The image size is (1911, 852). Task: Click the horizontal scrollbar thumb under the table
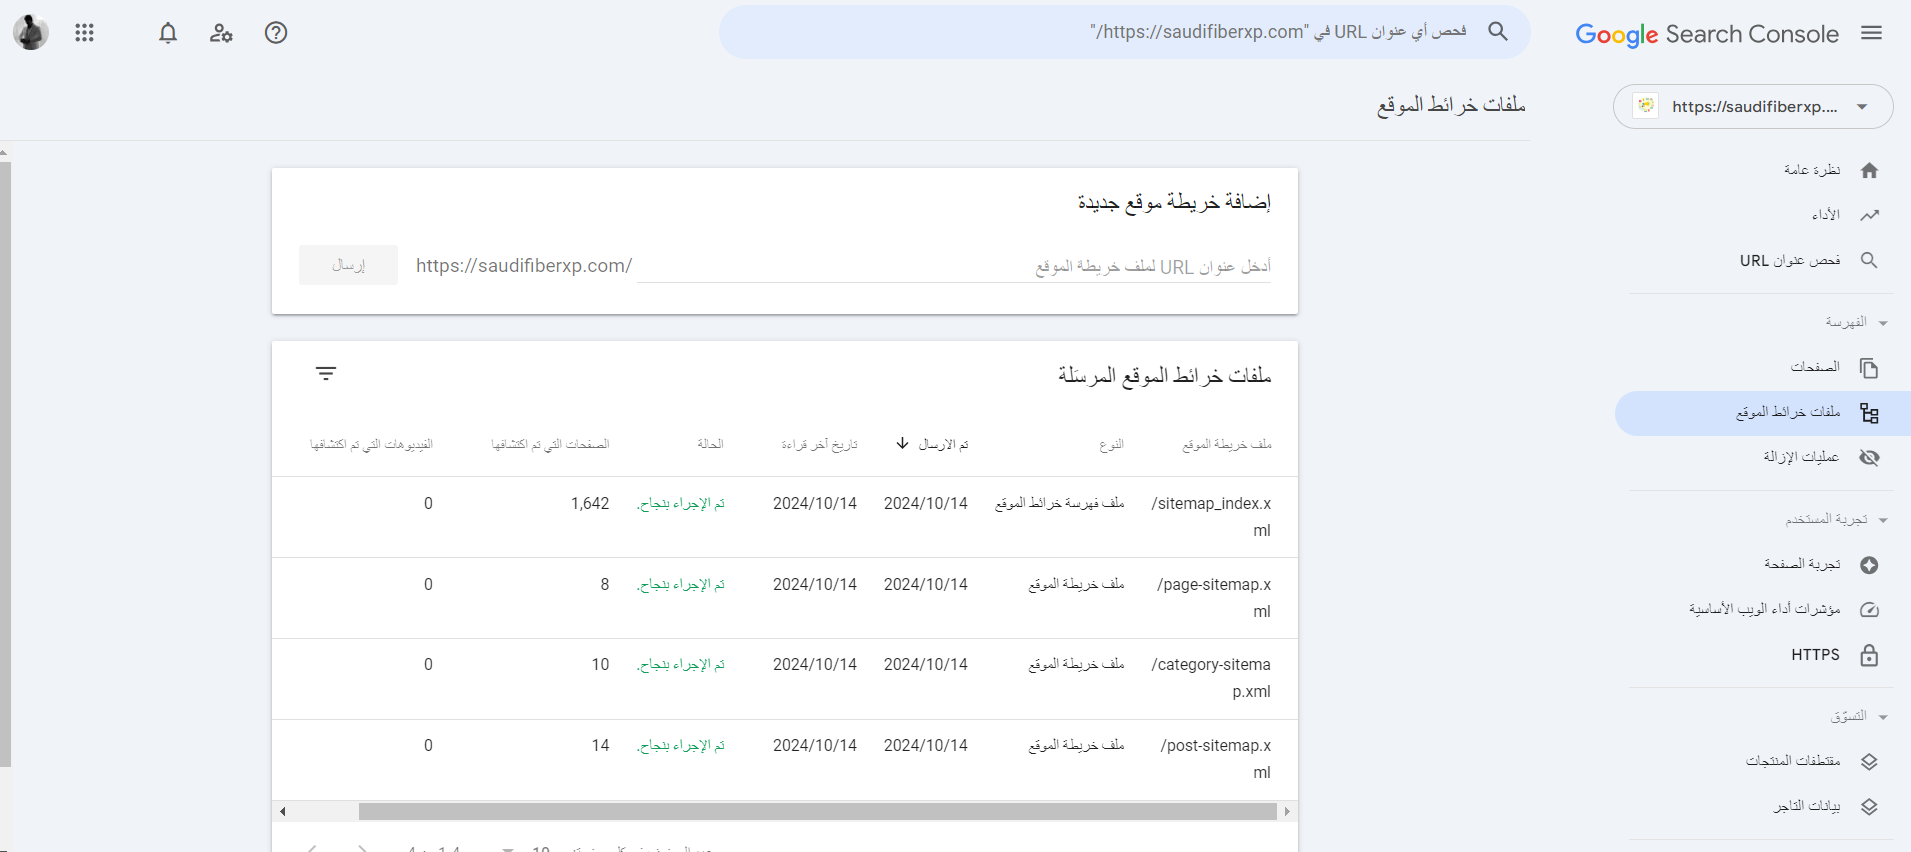pos(818,811)
